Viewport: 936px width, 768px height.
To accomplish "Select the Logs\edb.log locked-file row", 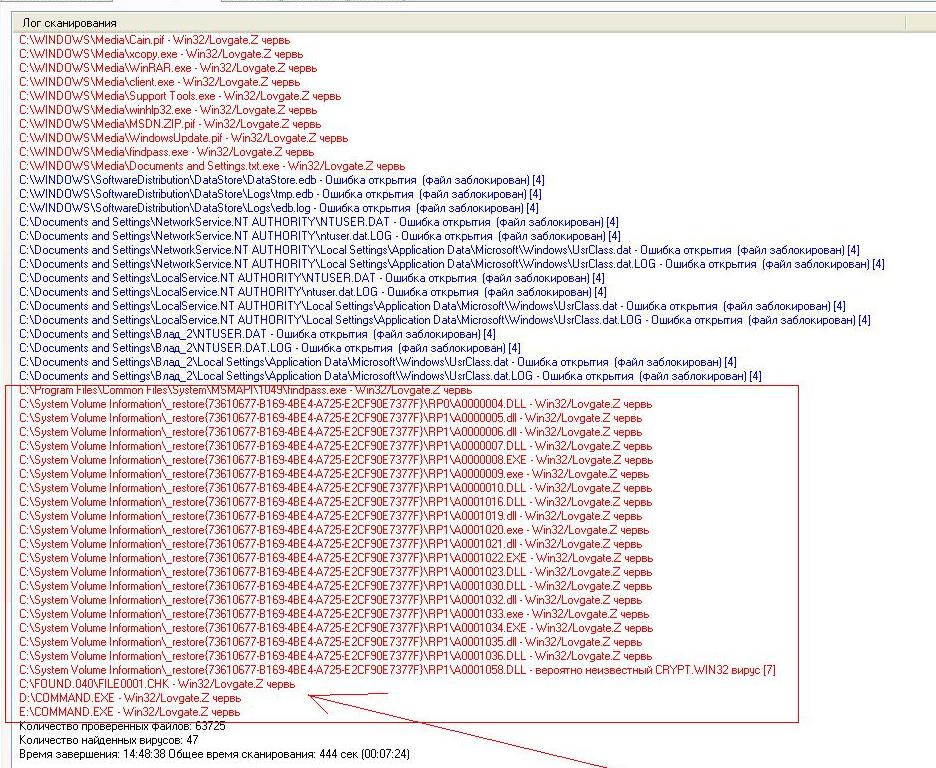I will (279, 208).
